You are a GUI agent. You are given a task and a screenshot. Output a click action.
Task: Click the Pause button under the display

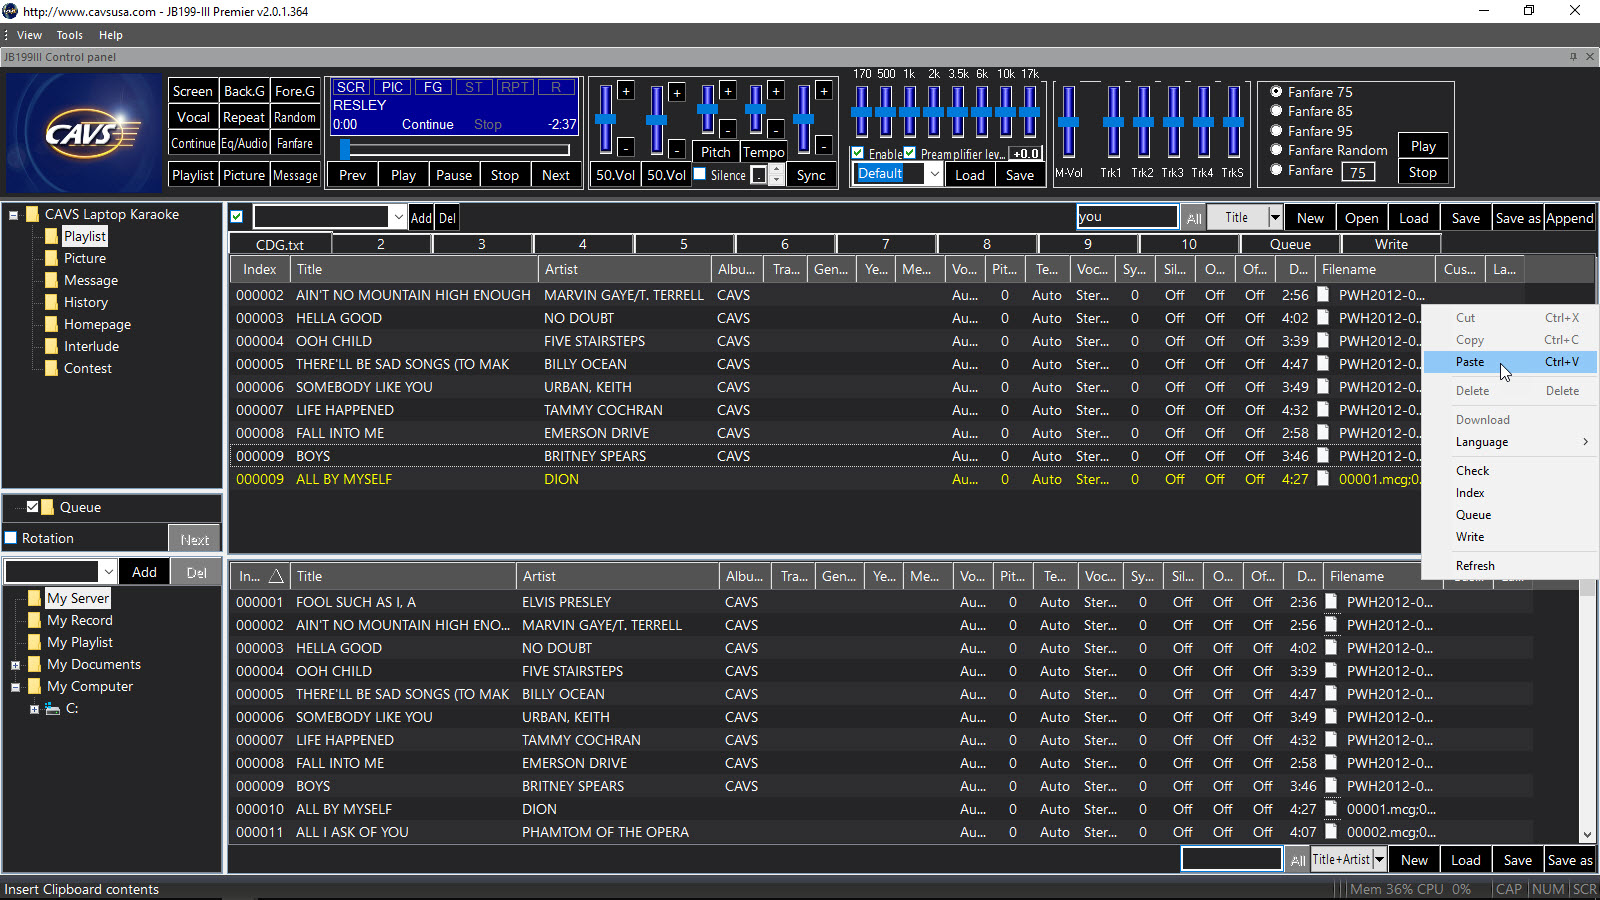(x=454, y=175)
